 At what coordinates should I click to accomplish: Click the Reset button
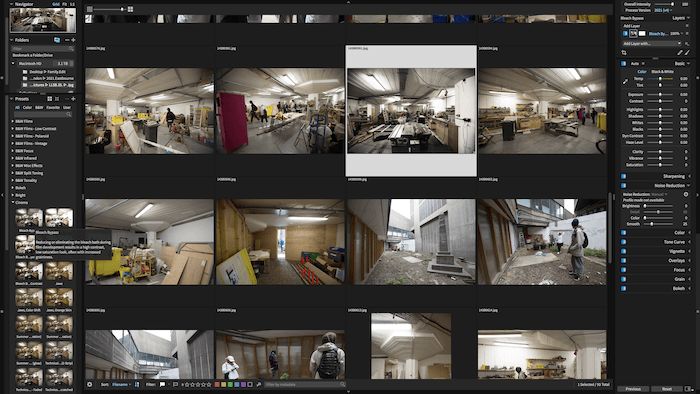[x=667, y=389]
